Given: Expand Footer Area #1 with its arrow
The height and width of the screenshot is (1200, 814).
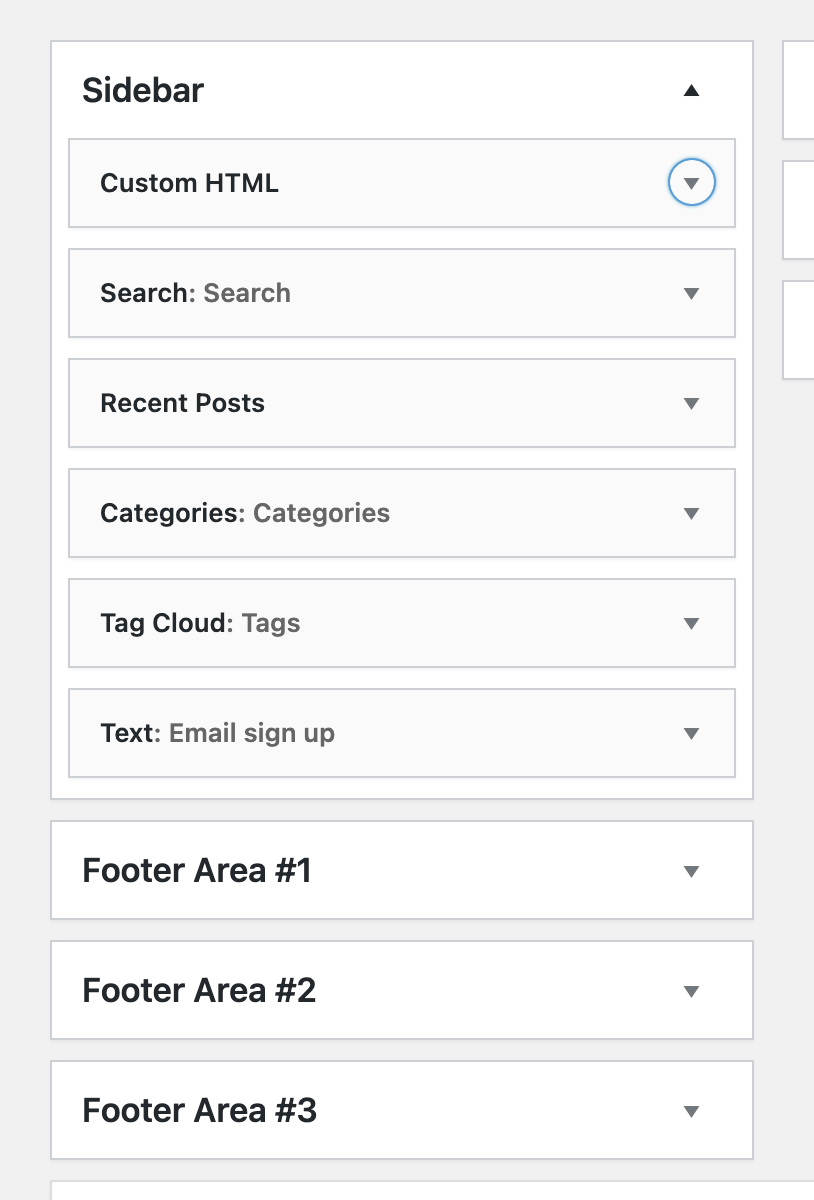Looking at the screenshot, I should [x=691, y=871].
